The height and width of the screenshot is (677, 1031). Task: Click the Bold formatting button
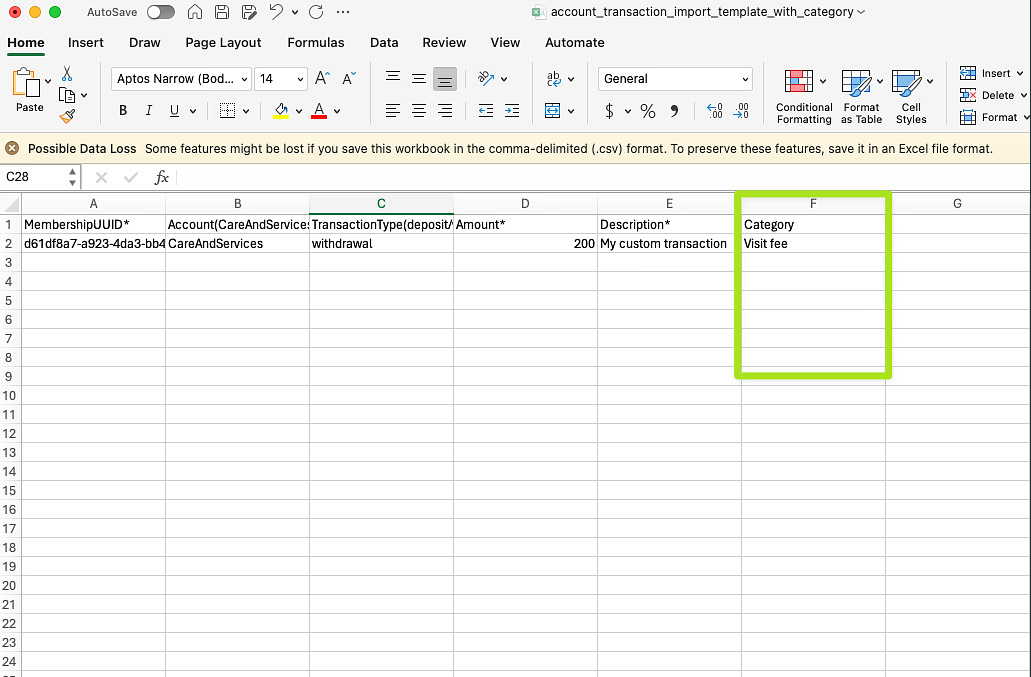pos(123,111)
